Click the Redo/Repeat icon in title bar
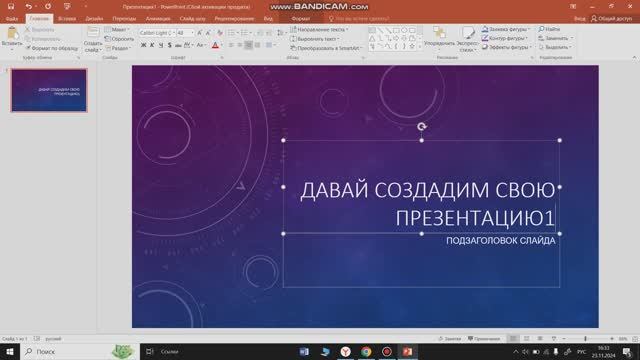640x360 pixels. click(x=48, y=7)
